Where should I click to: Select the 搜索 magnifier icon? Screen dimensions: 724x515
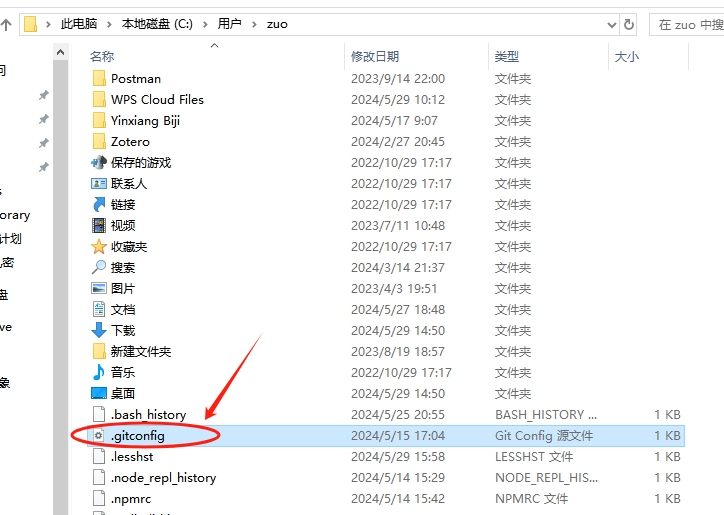point(99,268)
